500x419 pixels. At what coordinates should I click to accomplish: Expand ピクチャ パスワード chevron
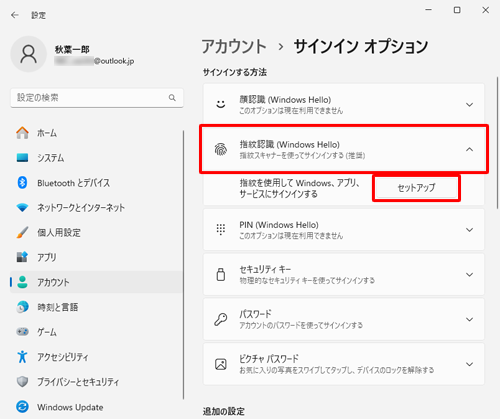(x=469, y=364)
